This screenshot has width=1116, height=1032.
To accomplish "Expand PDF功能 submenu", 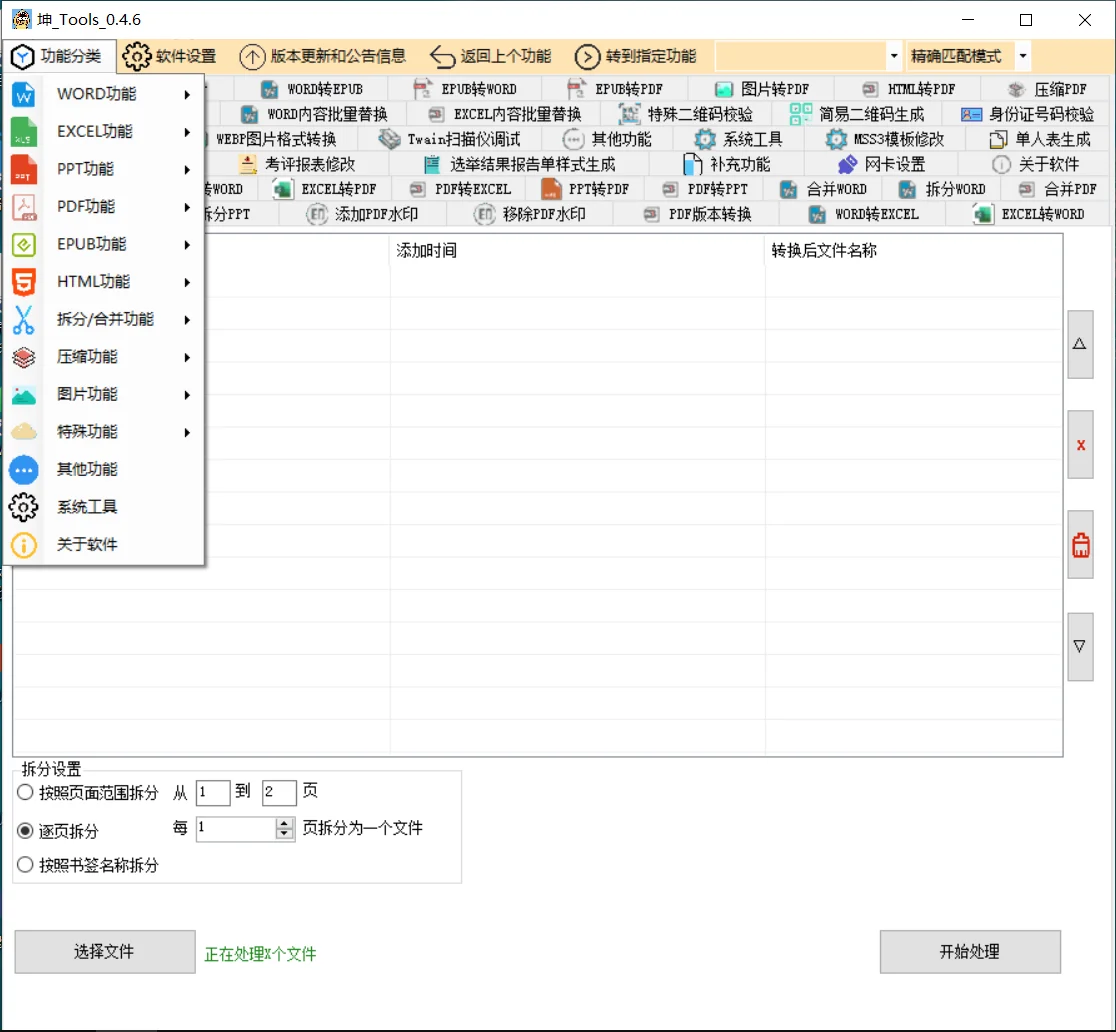I will (x=104, y=207).
